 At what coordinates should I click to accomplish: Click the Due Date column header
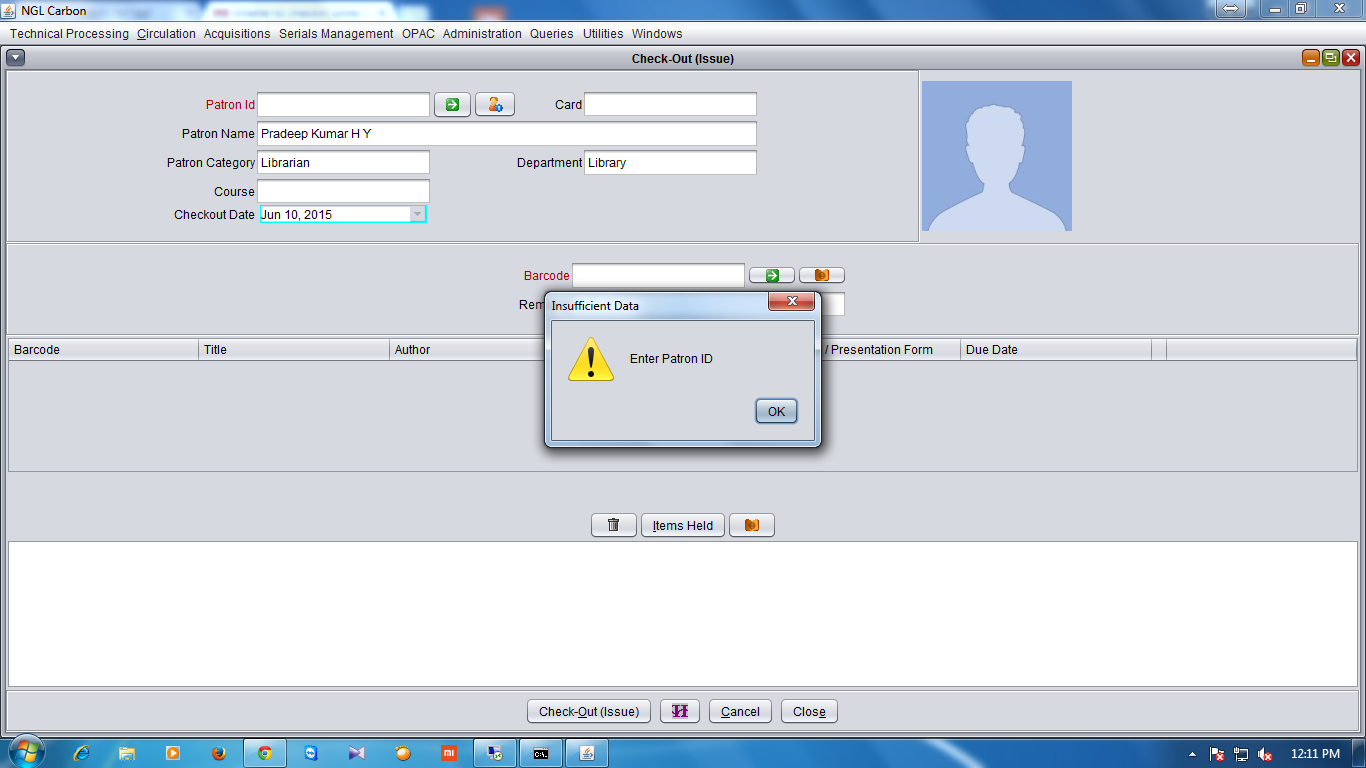(x=1055, y=350)
